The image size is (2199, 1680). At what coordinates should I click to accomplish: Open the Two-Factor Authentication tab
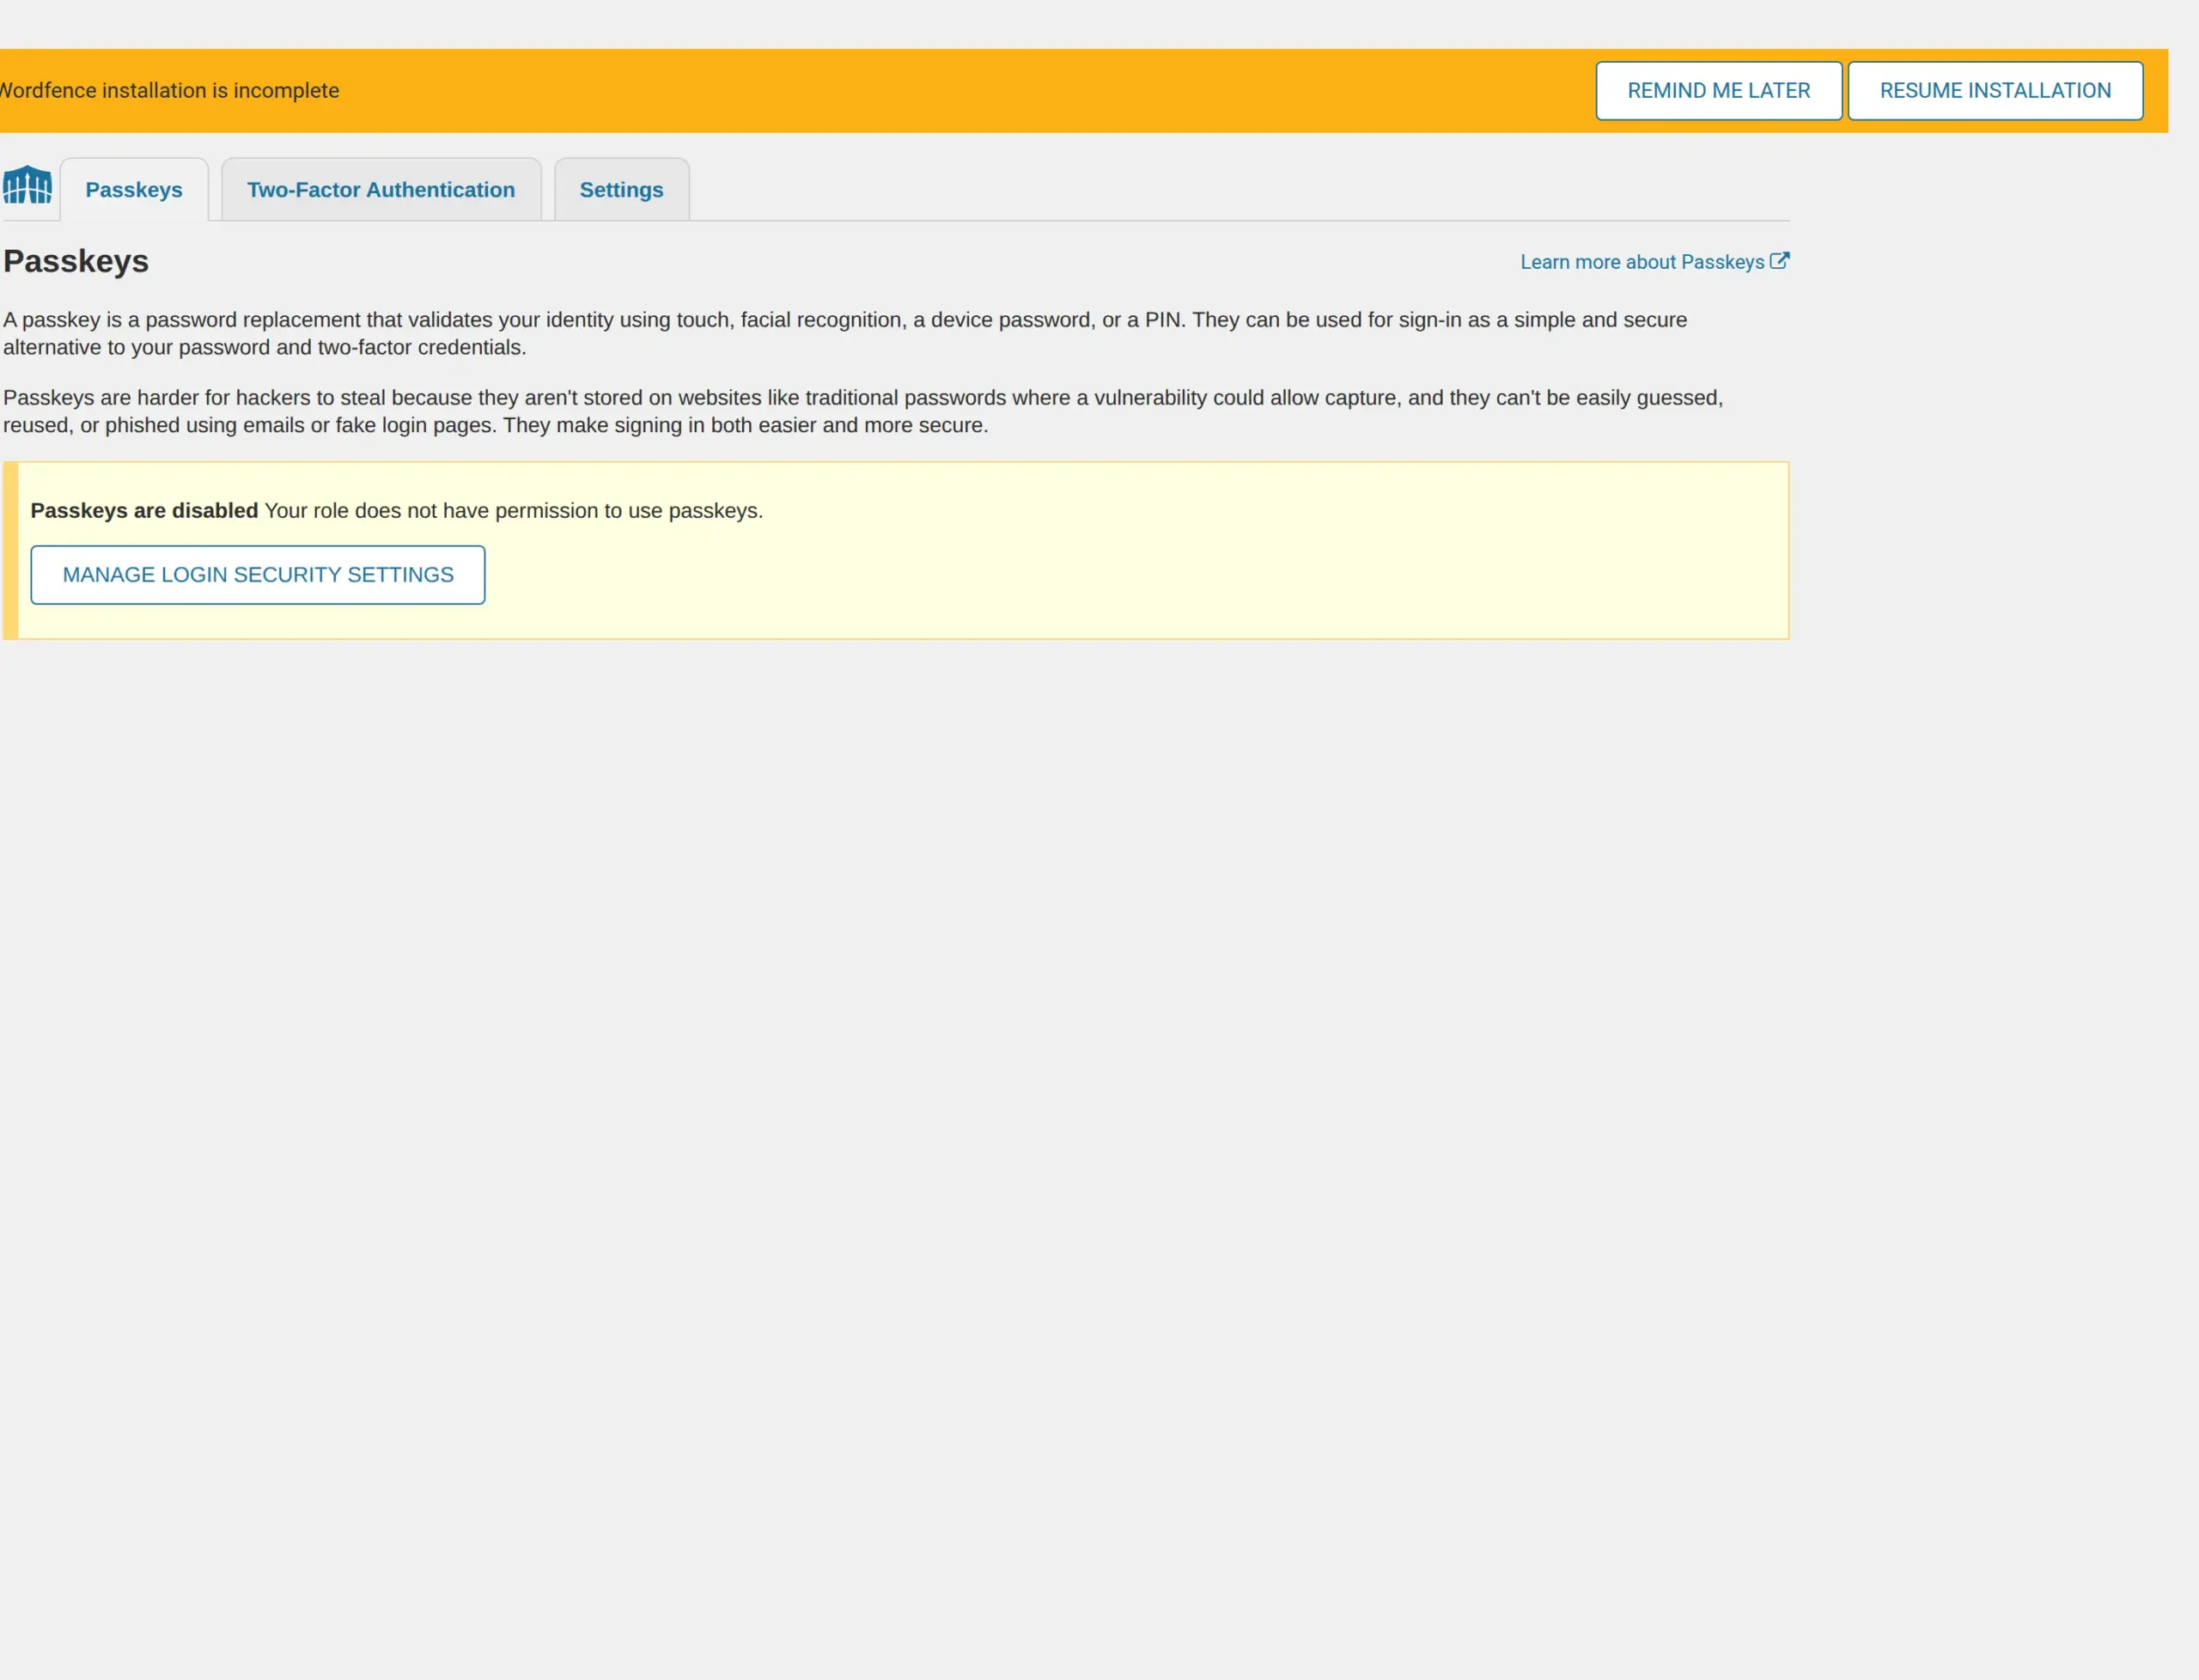381,190
